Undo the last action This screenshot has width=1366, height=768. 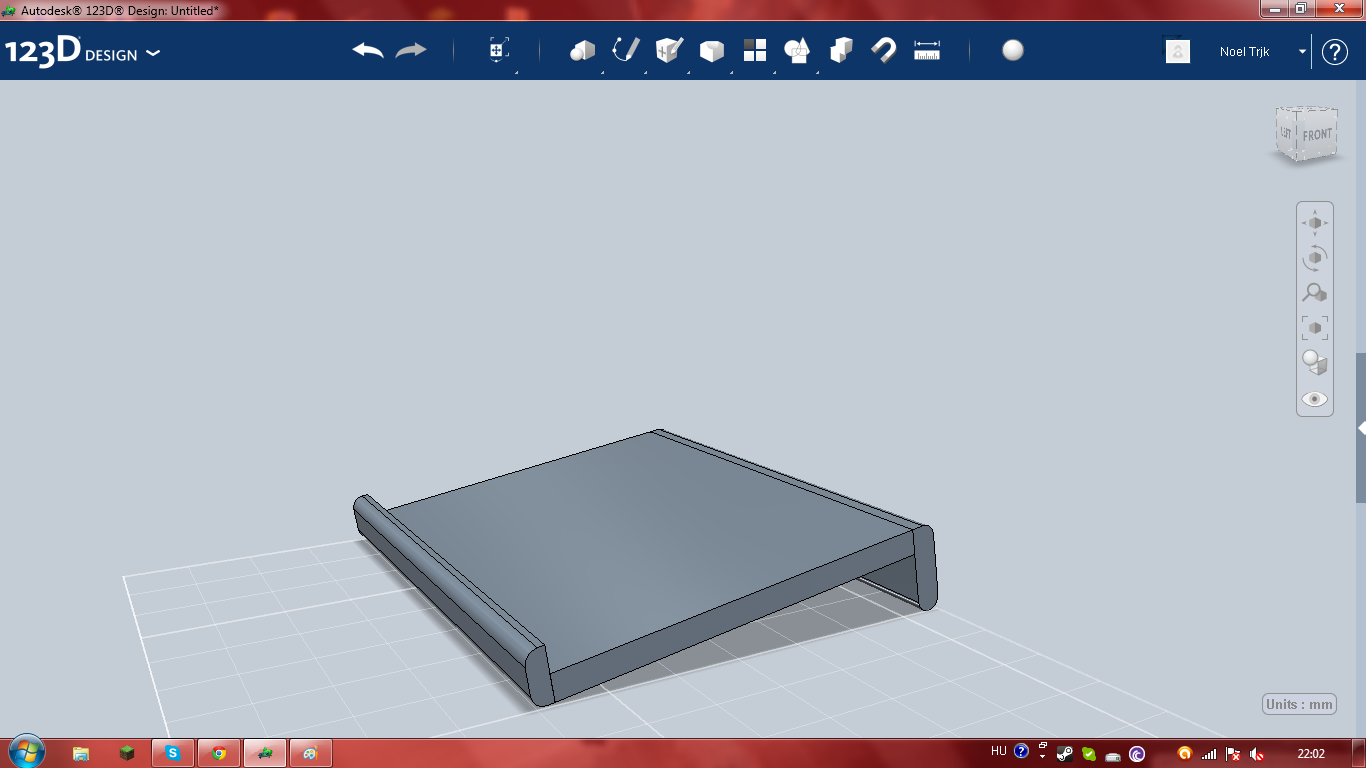click(x=368, y=51)
